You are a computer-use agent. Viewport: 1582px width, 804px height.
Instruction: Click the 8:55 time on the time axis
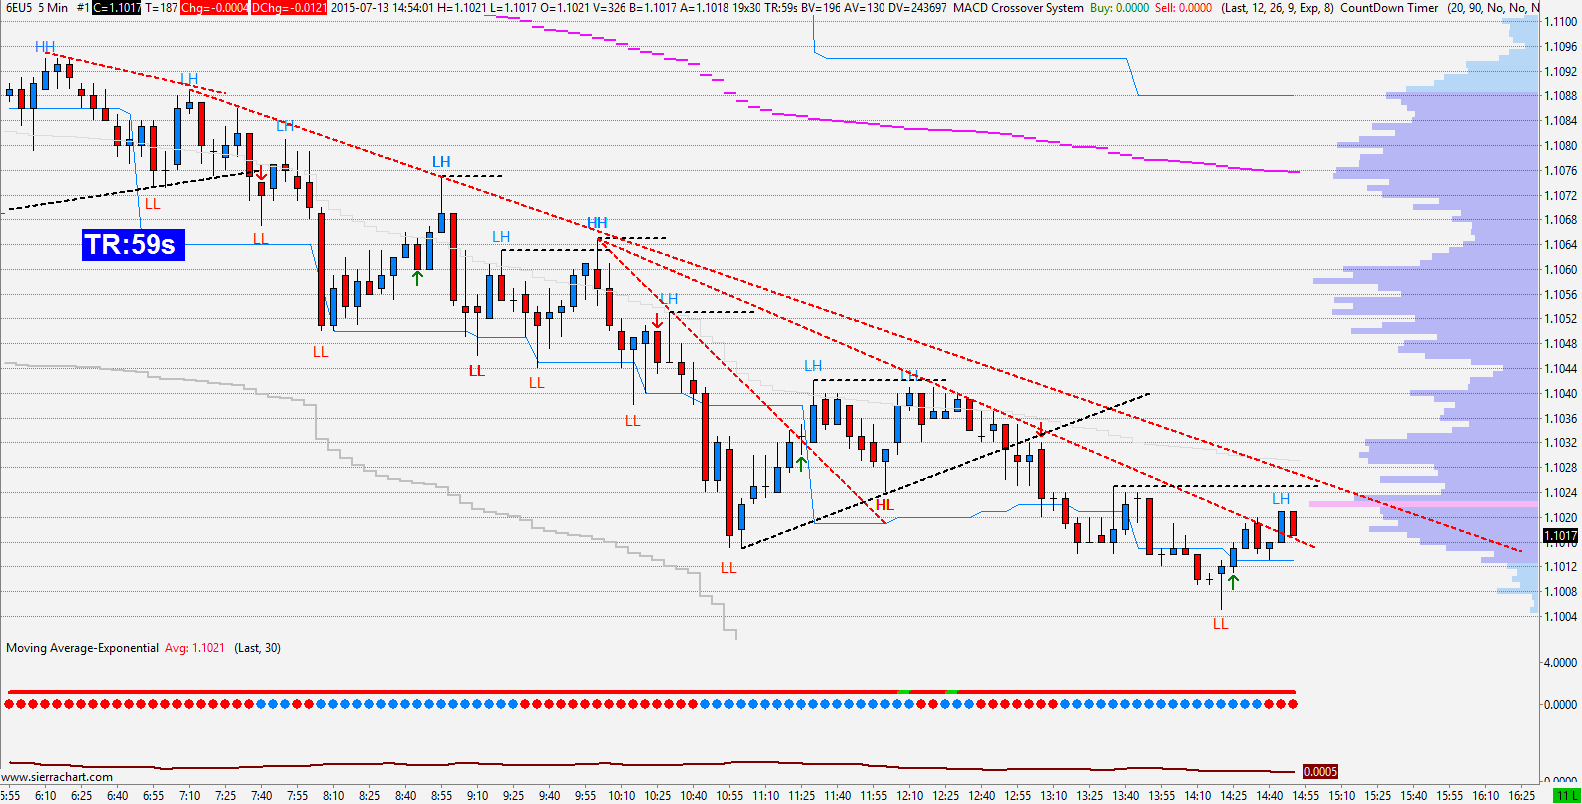pyautogui.click(x=441, y=796)
